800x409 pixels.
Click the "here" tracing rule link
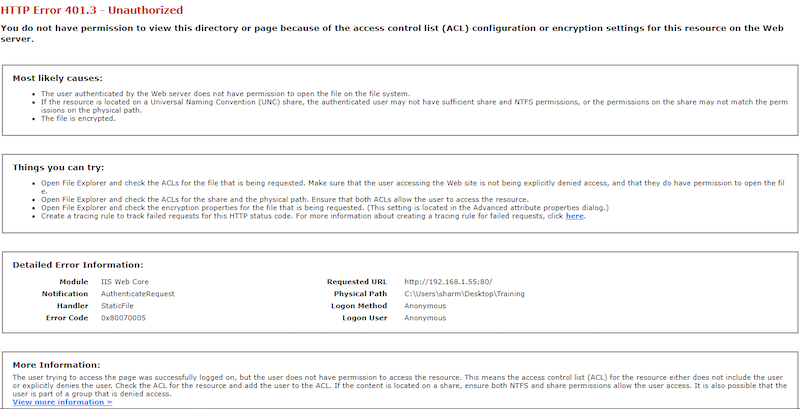click(574, 216)
